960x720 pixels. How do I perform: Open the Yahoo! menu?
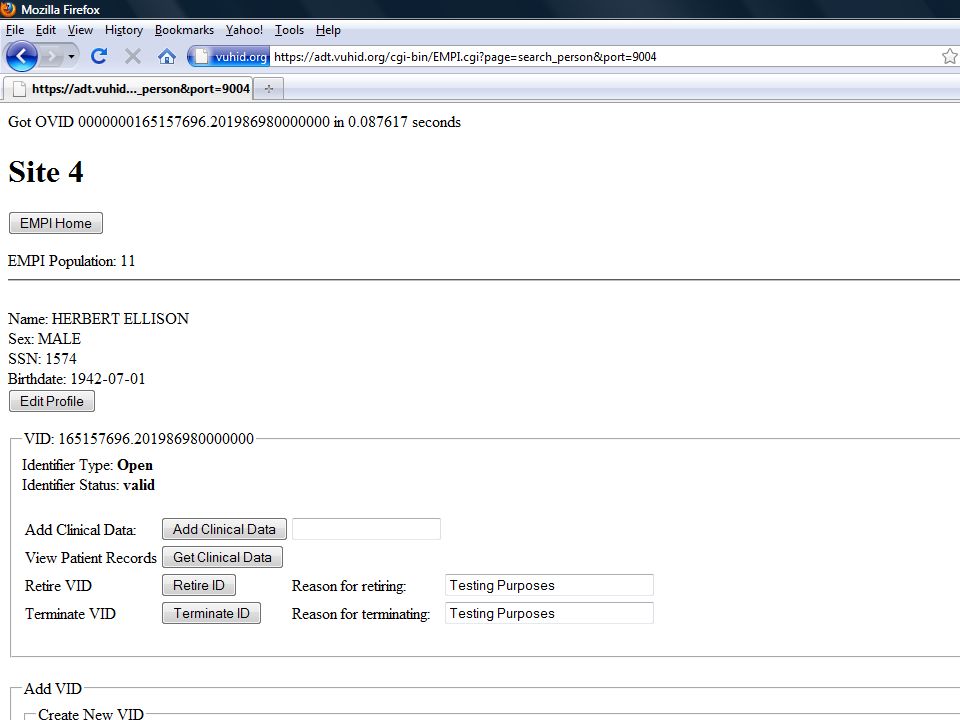coord(244,30)
